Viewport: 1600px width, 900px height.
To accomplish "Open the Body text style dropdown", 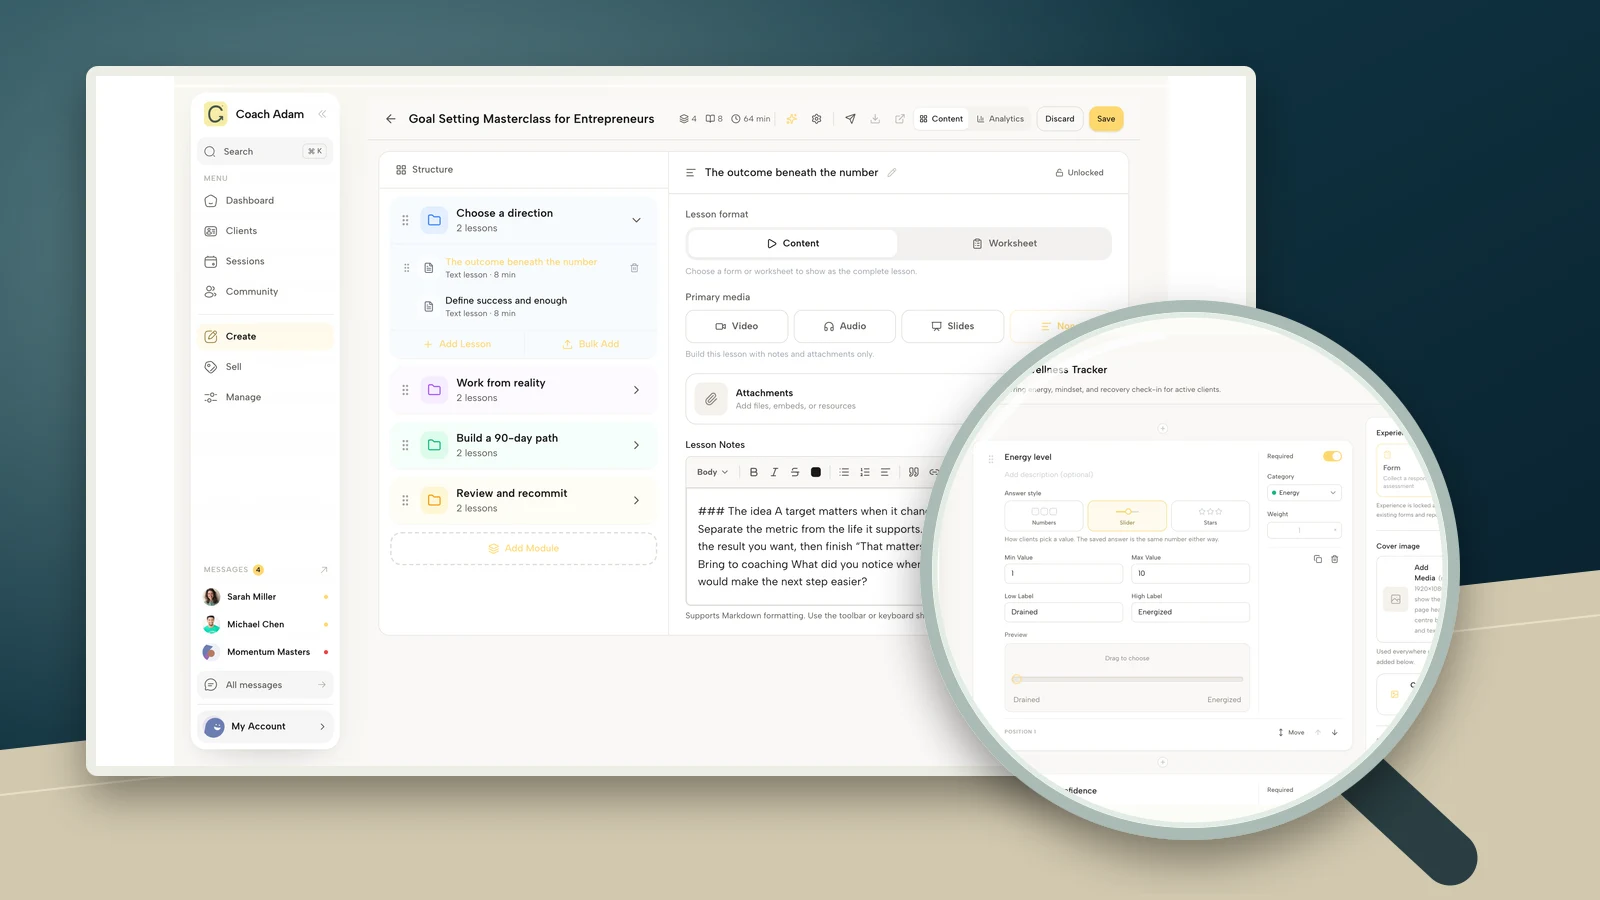I will coord(712,472).
